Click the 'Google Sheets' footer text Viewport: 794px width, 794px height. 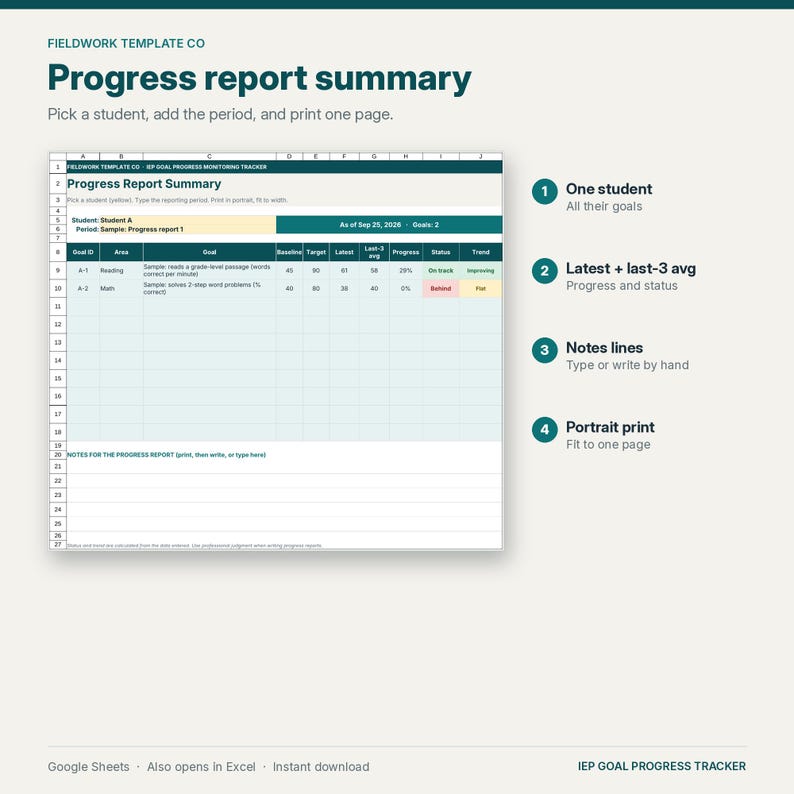pos(89,767)
